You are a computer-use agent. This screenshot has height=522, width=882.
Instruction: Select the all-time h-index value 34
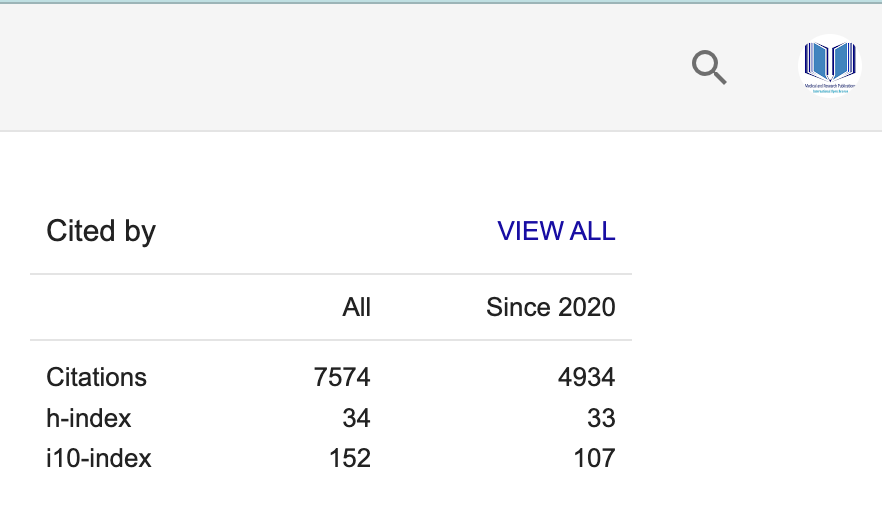(x=356, y=418)
